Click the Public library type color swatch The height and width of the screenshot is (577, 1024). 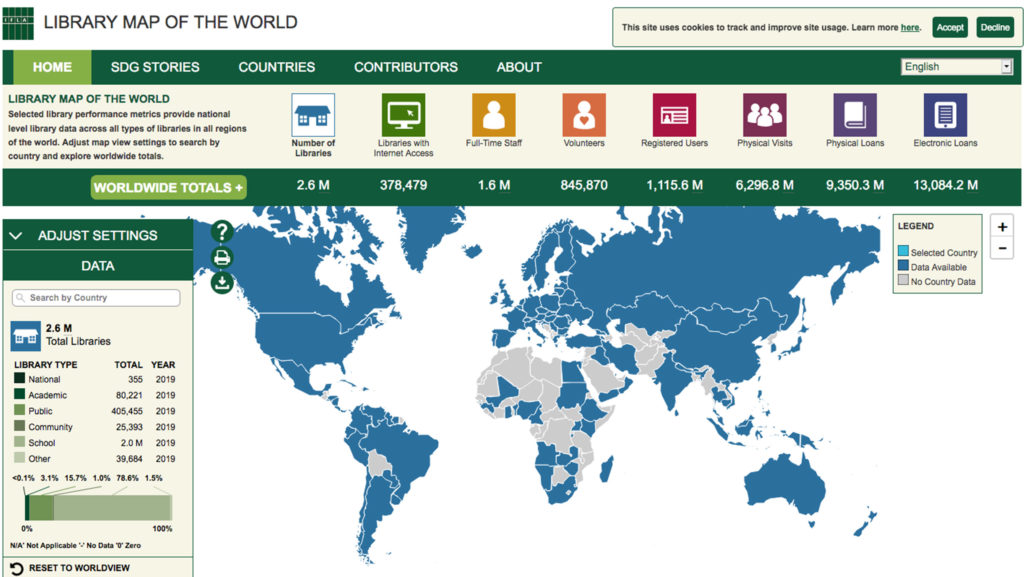tap(20, 411)
